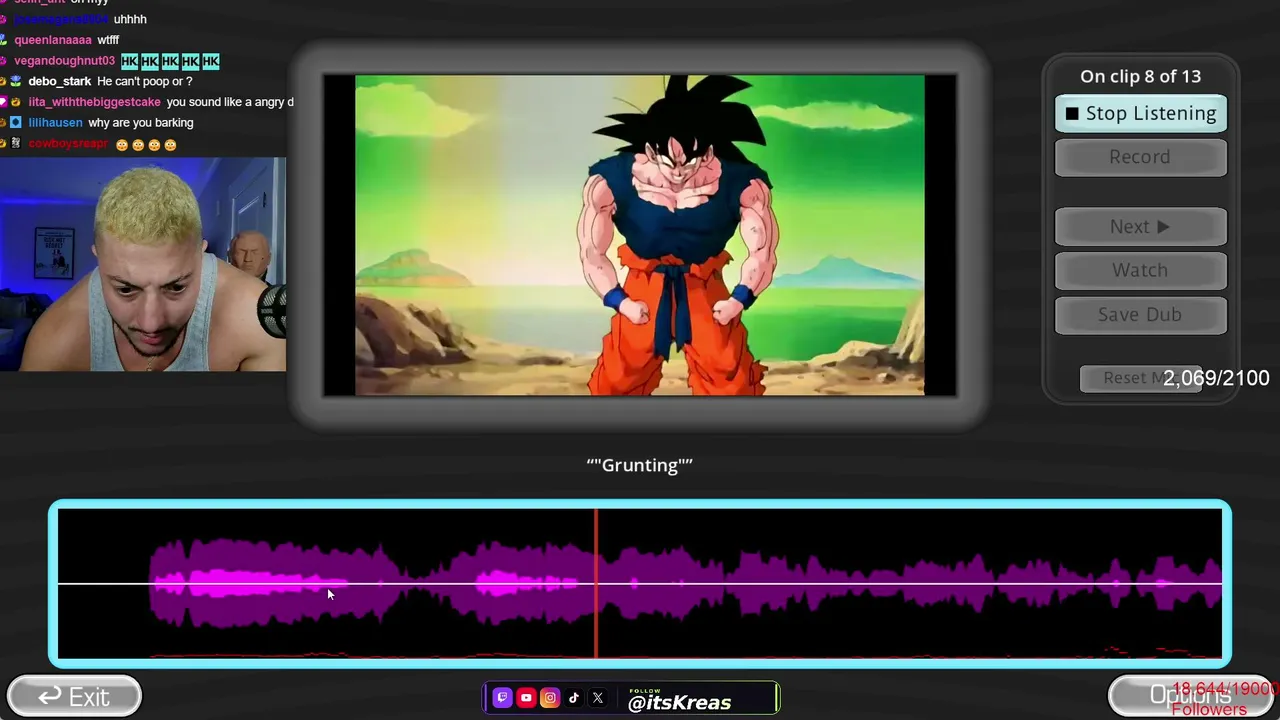Click the chat message "why are you barking"

click(x=141, y=123)
